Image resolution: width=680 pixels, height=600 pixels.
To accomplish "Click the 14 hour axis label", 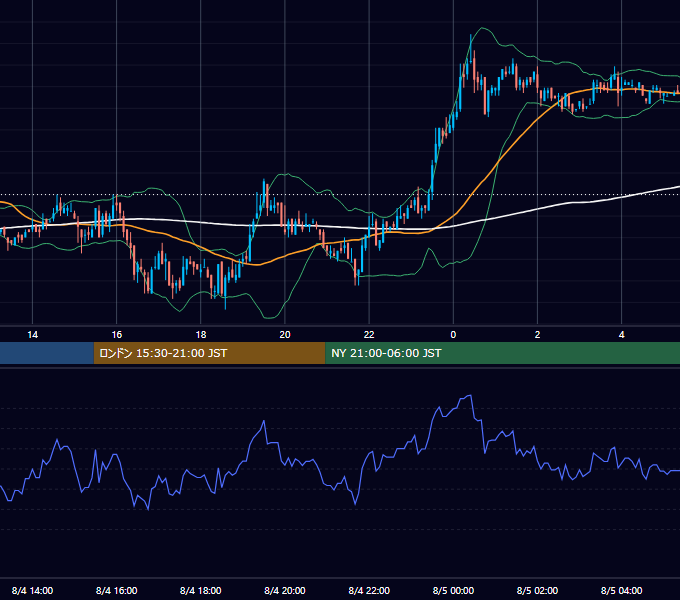I will coord(33,335).
